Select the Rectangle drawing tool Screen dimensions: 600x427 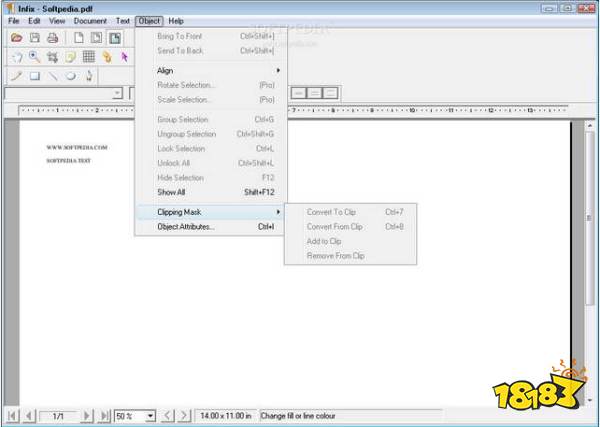[34, 75]
